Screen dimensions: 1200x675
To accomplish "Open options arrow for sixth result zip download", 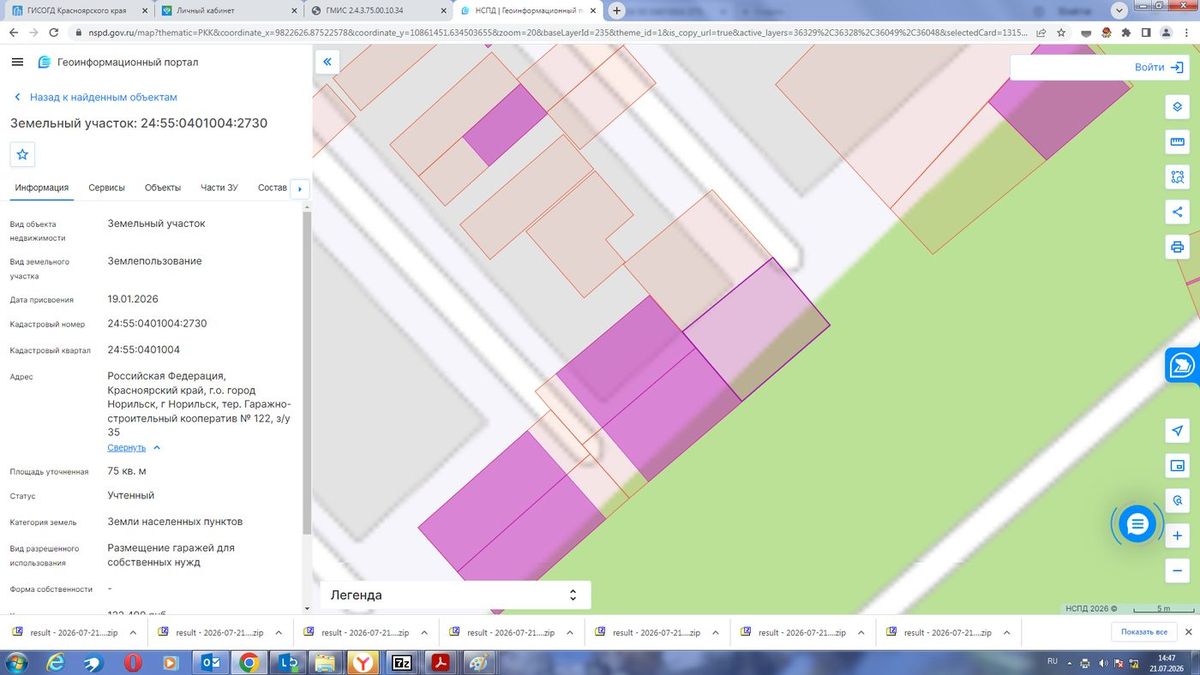I will [x=861, y=633].
